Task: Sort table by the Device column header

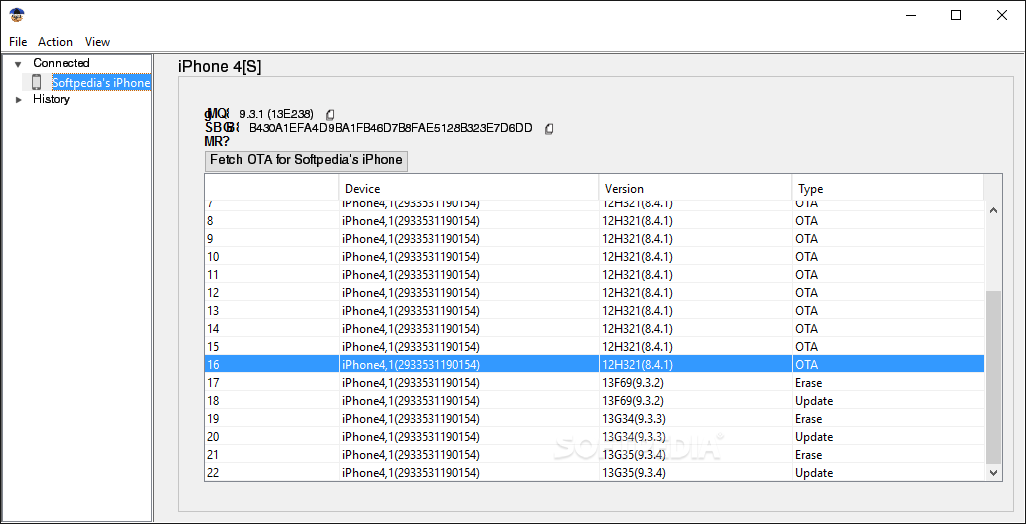Action: click(468, 189)
